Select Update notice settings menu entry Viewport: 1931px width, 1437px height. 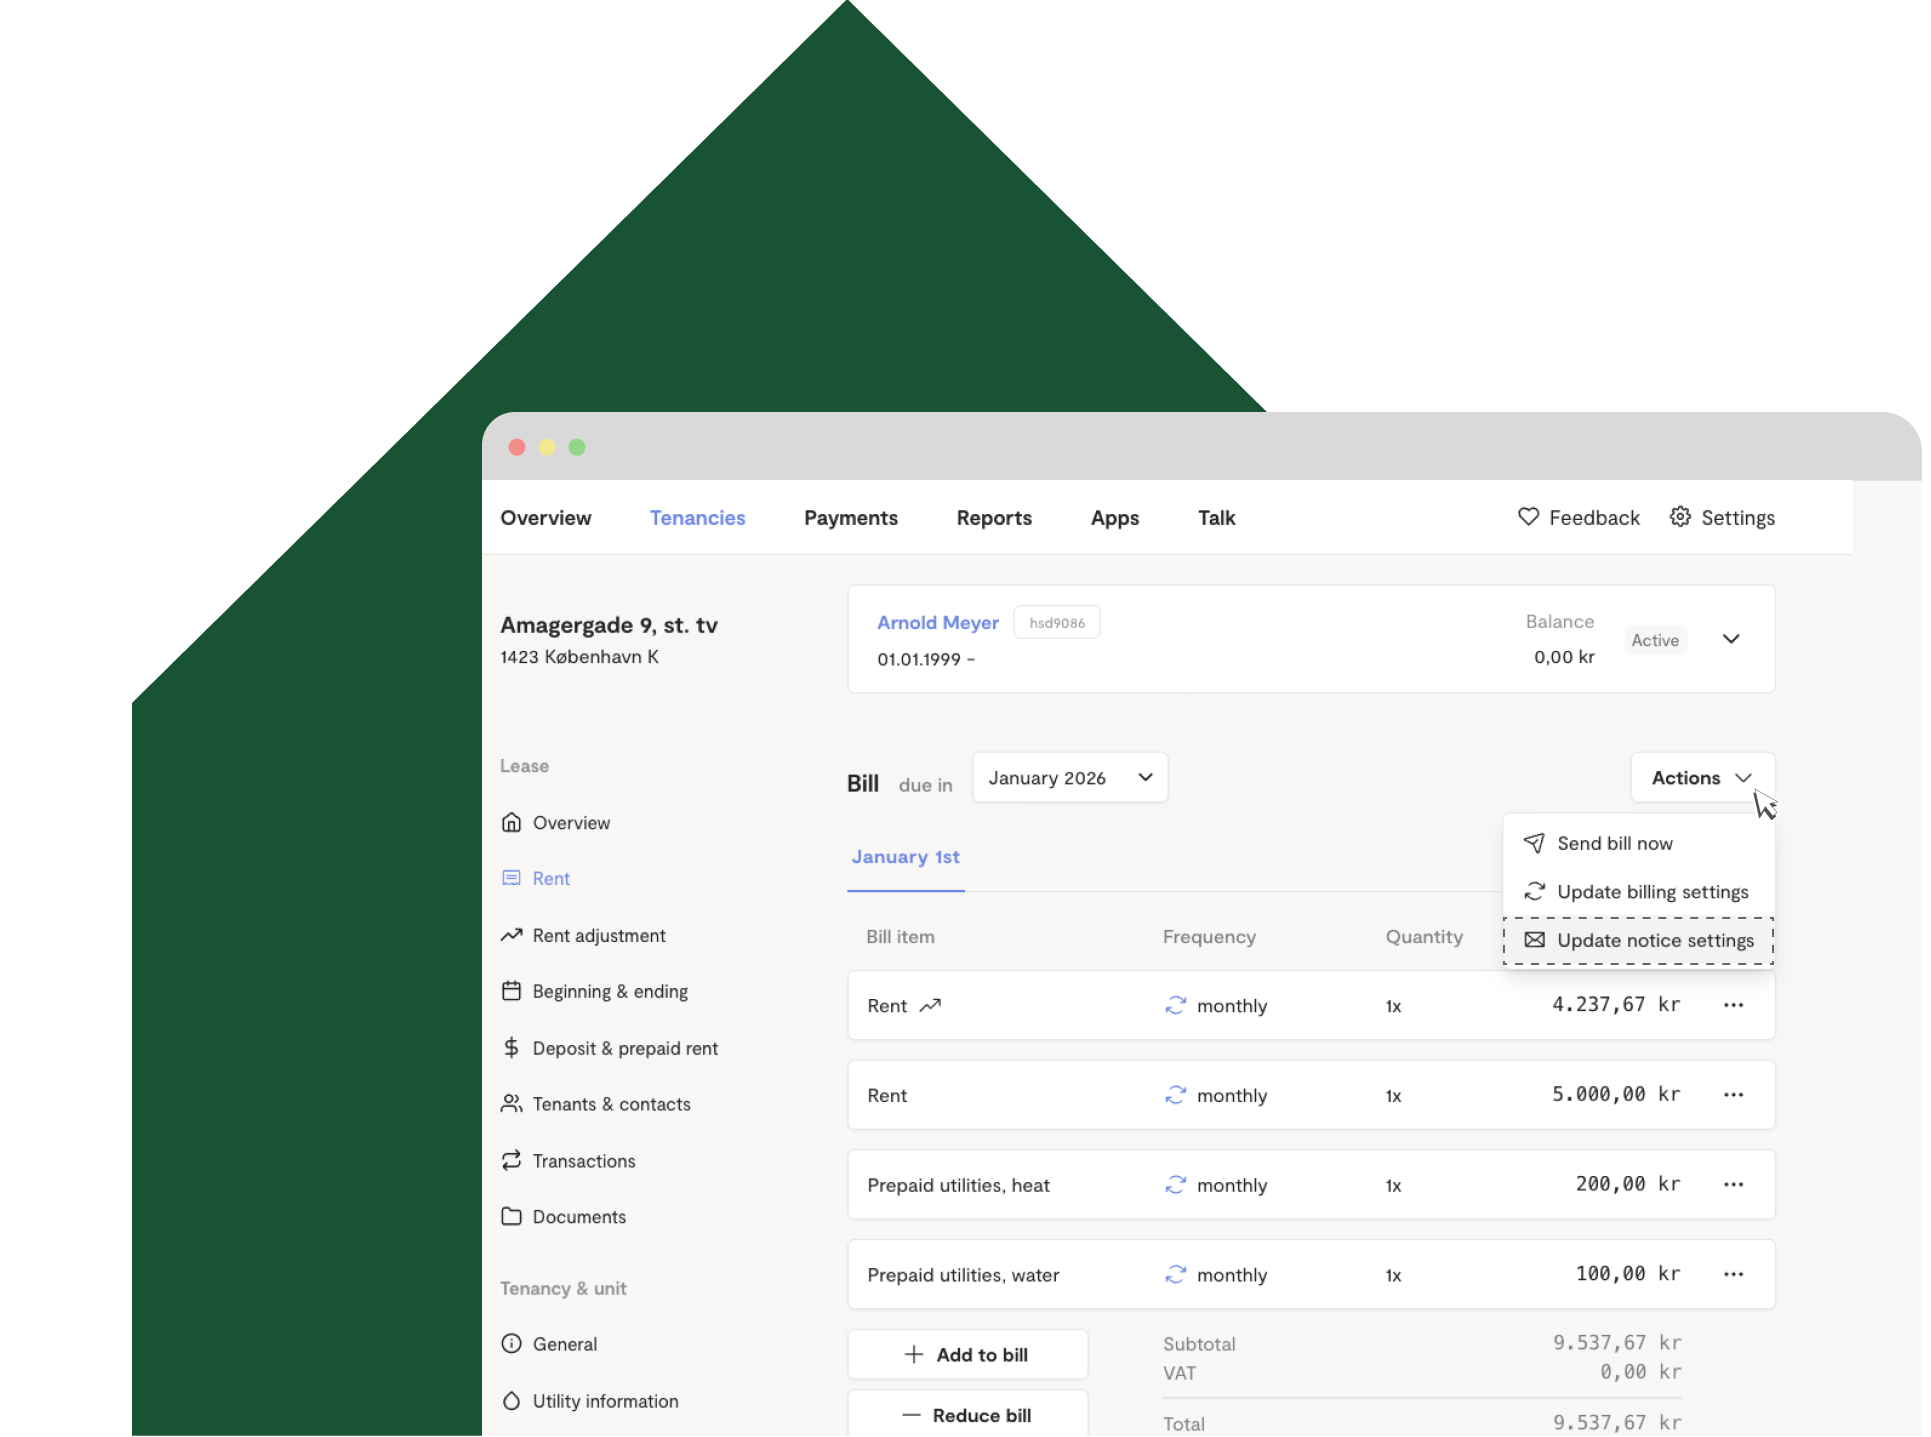(1638, 941)
